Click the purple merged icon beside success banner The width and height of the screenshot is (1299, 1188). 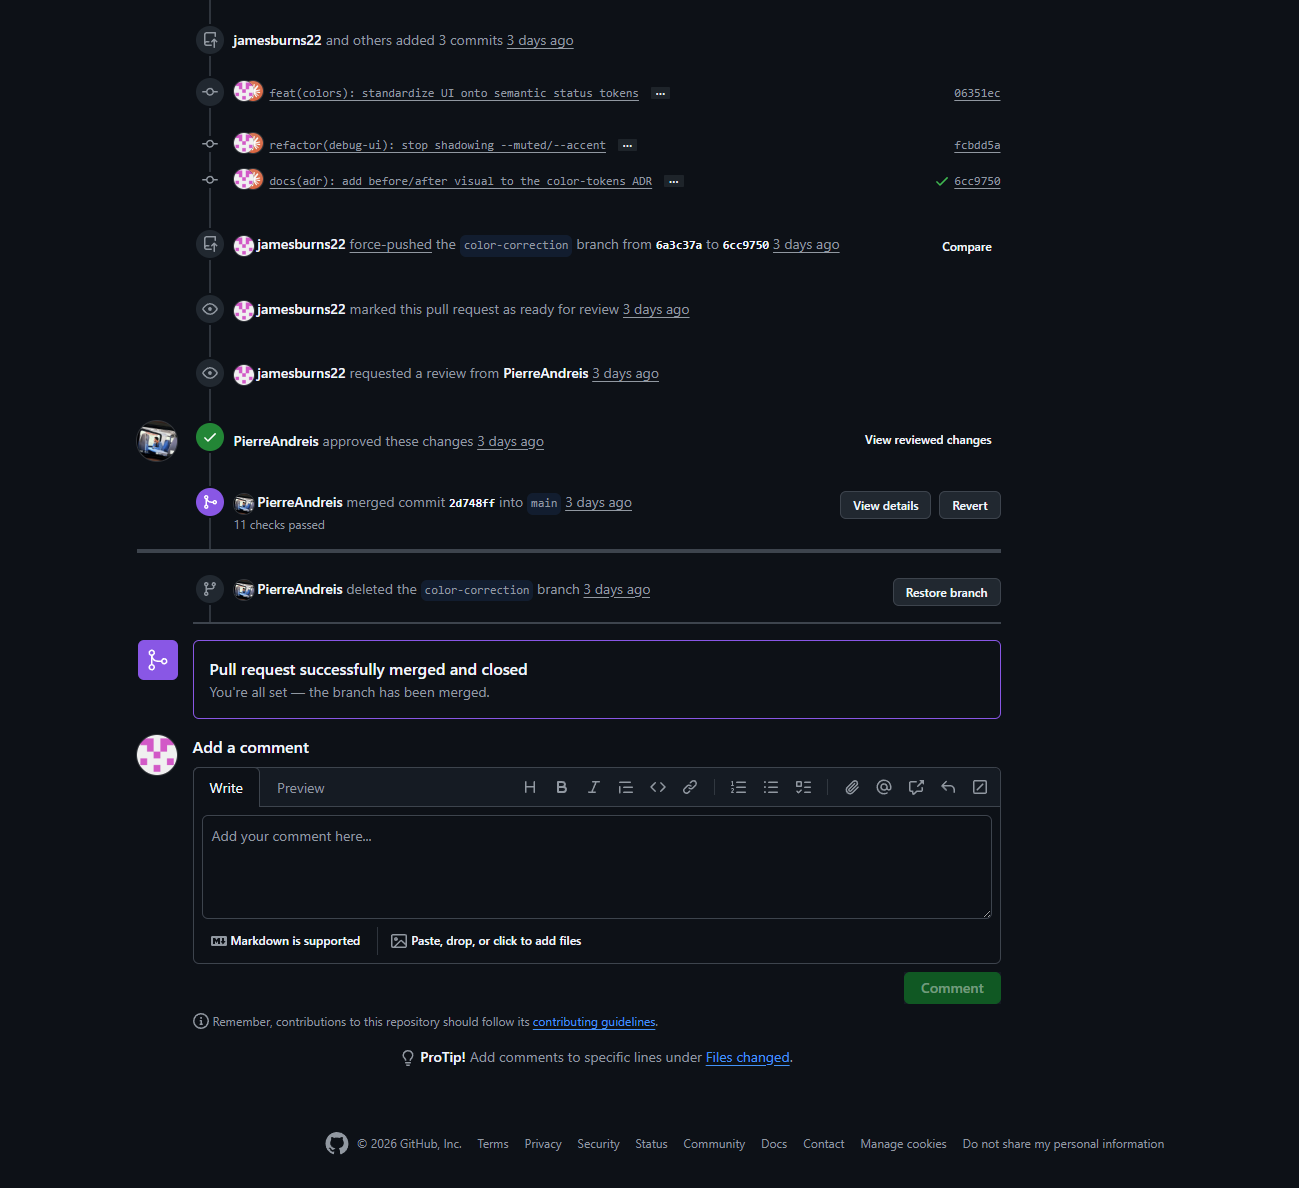158,660
